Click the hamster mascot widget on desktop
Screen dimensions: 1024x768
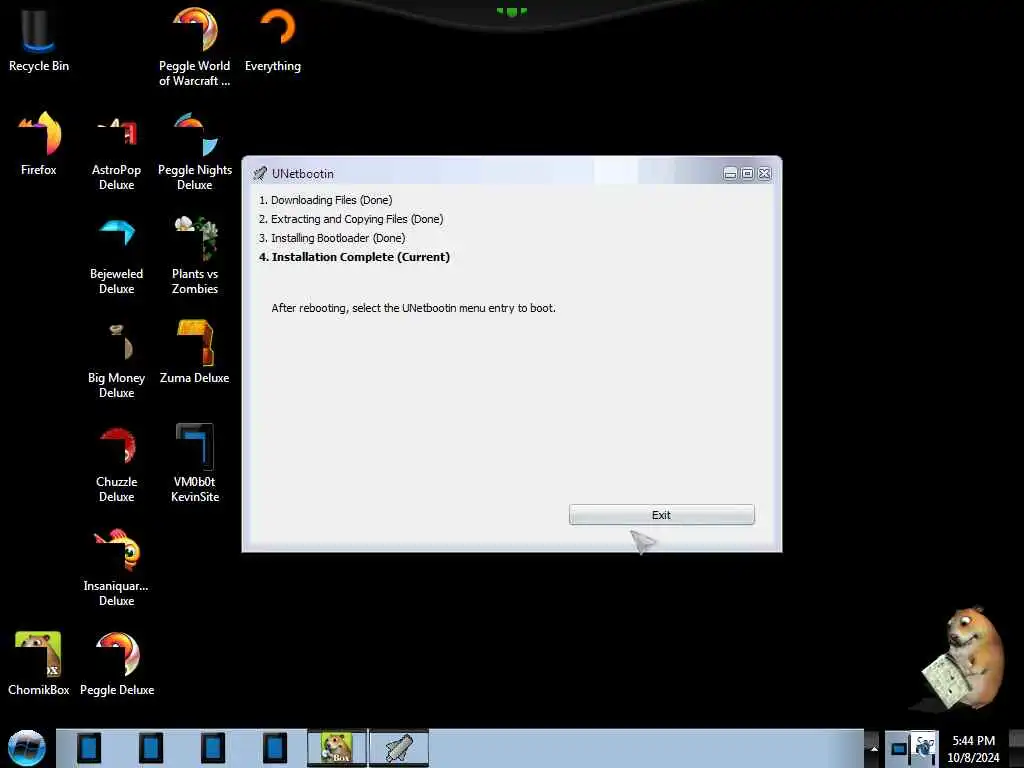[963, 658]
